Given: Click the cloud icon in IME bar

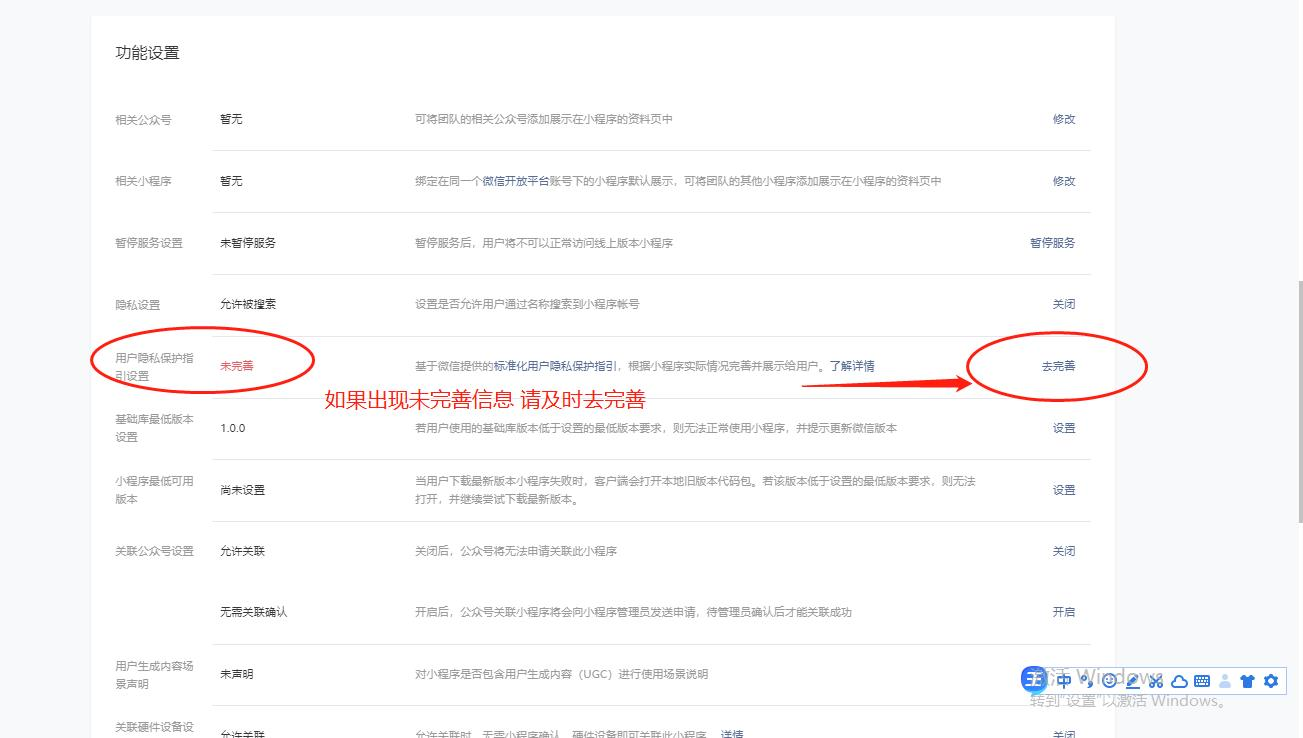Looking at the screenshot, I should (1179, 681).
